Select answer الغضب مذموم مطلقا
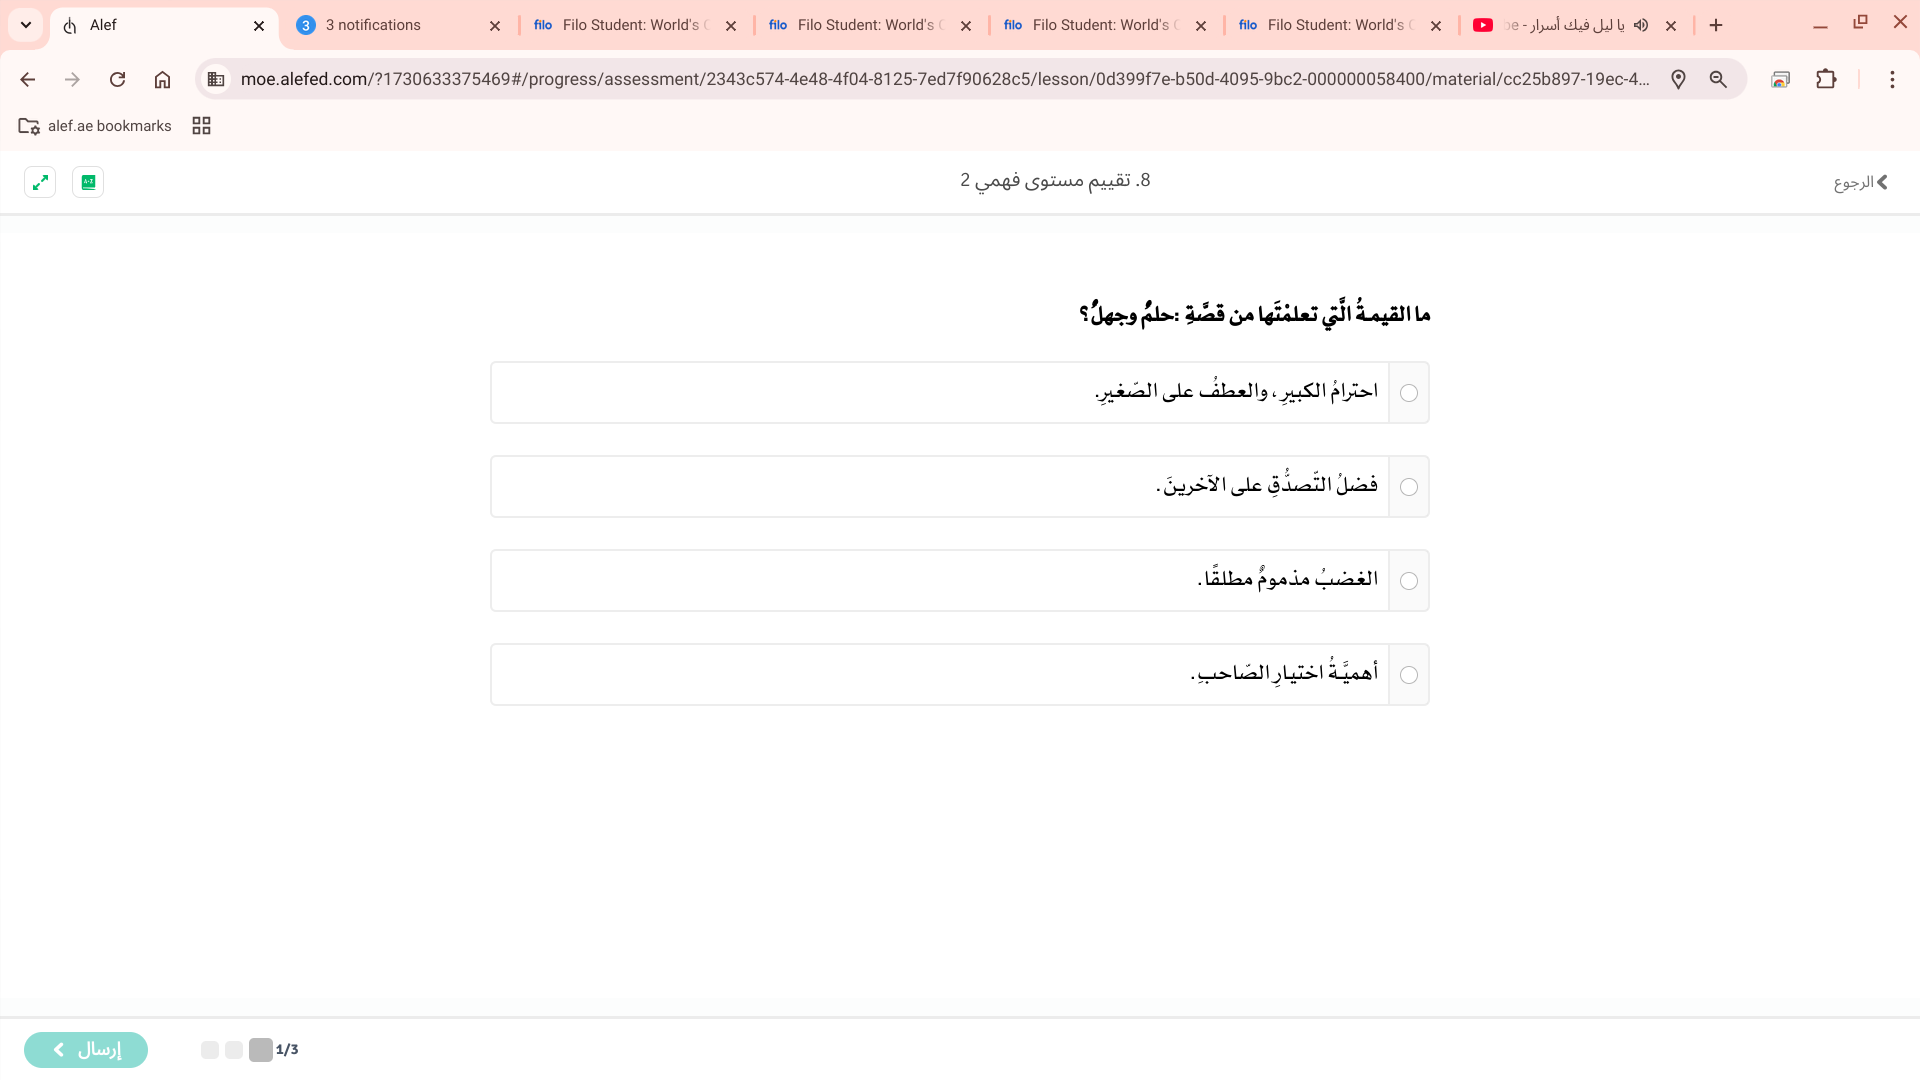Viewport: 1920px width, 1080px height. (x=1409, y=581)
